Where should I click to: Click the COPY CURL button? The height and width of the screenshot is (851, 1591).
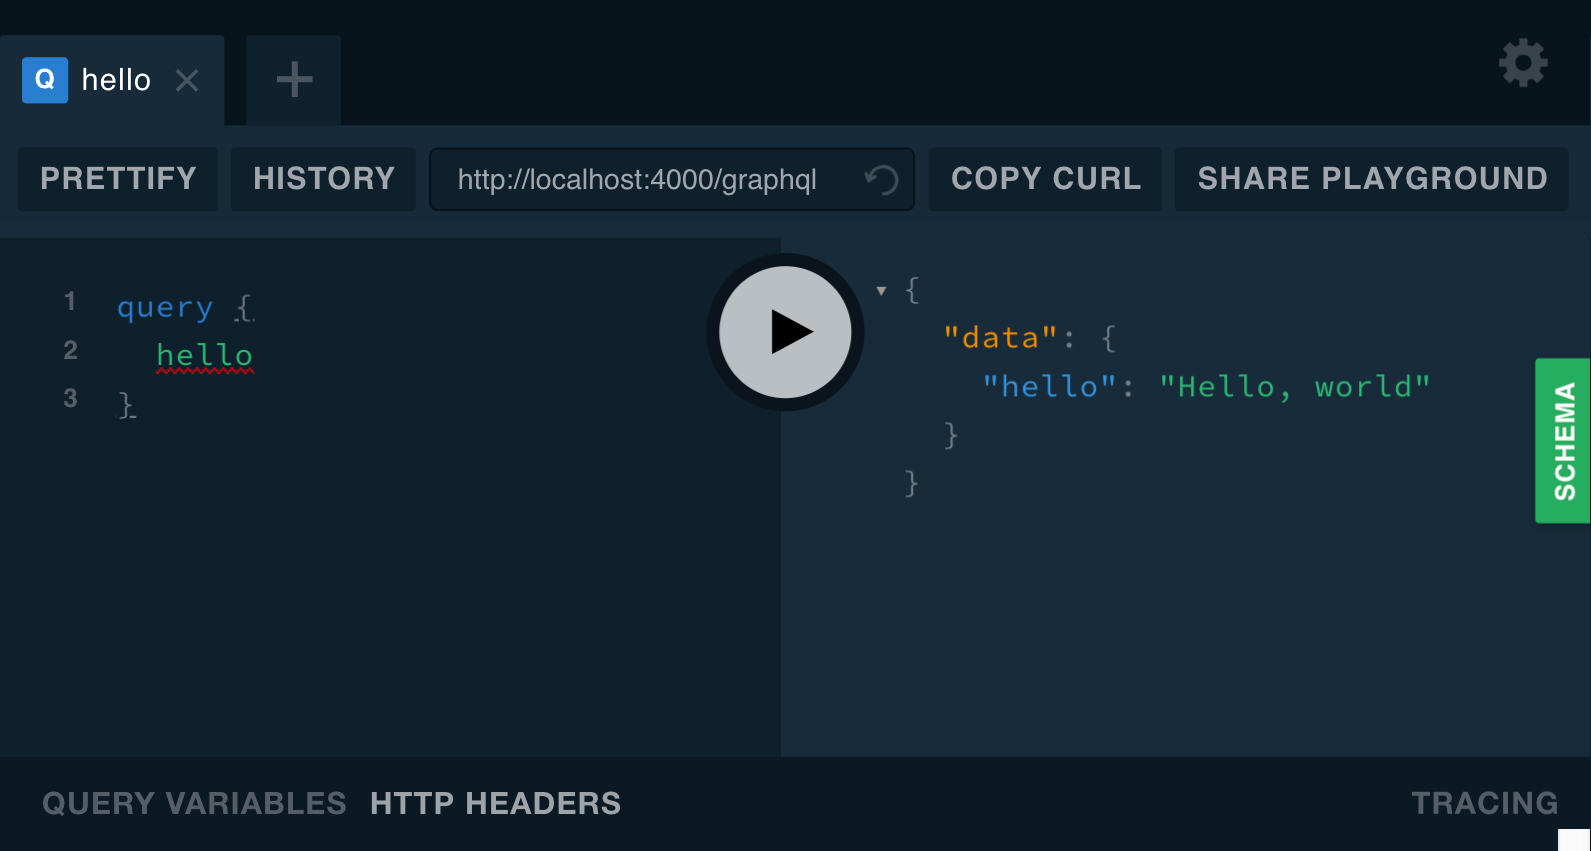pyautogui.click(x=1045, y=179)
